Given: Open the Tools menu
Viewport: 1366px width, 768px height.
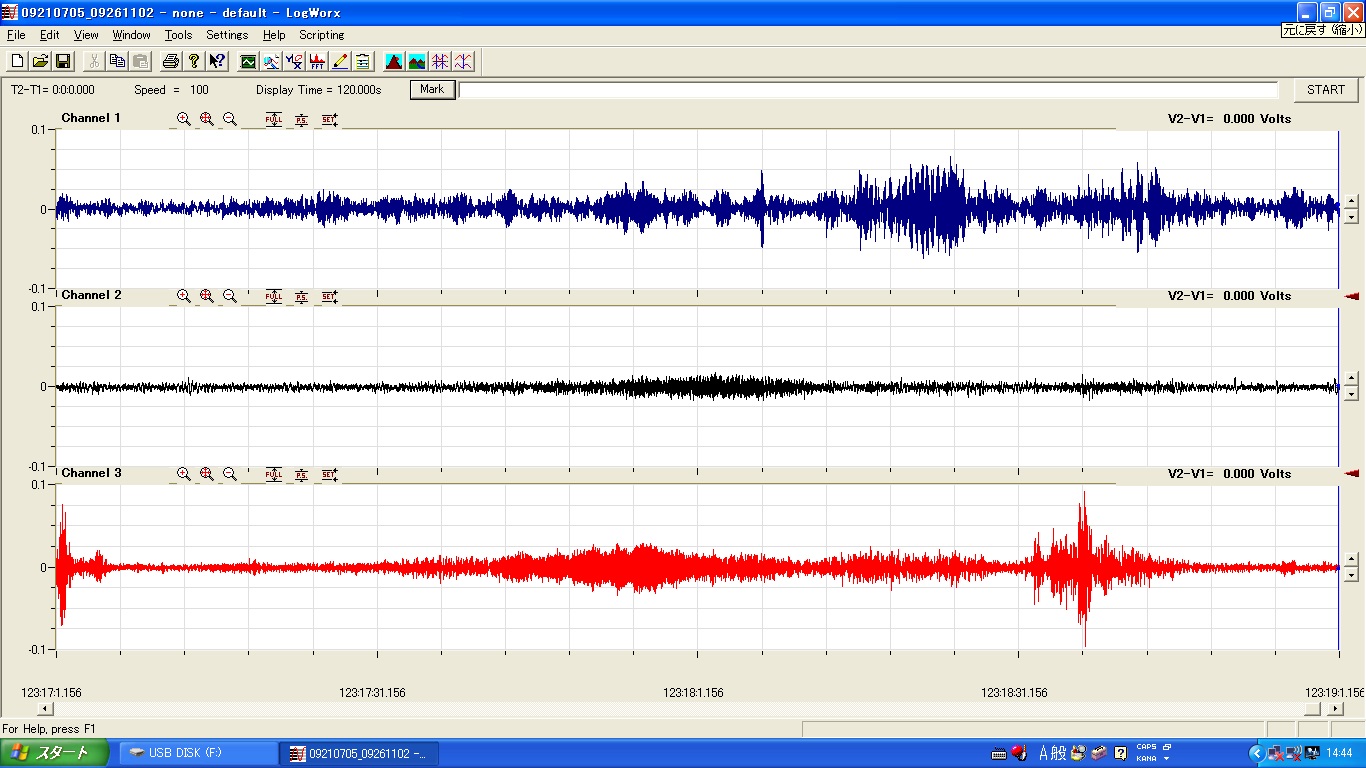Looking at the screenshot, I should click(x=178, y=35).
